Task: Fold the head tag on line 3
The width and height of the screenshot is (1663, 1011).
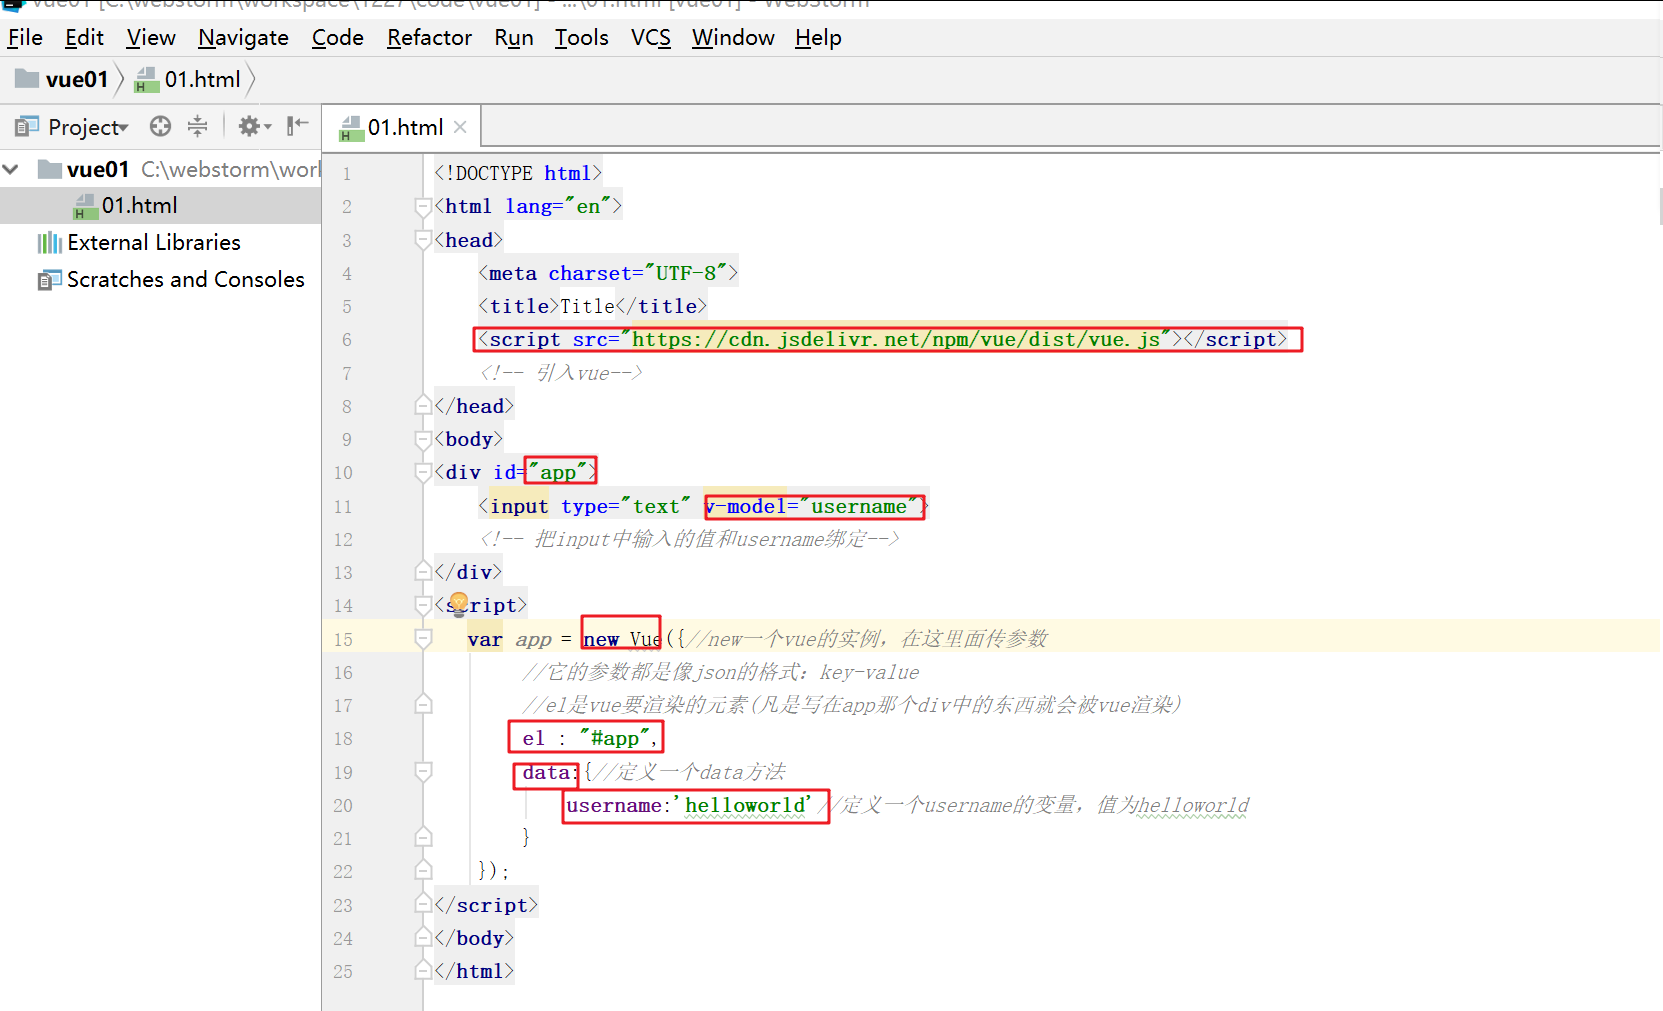Action: click(423, 240)
